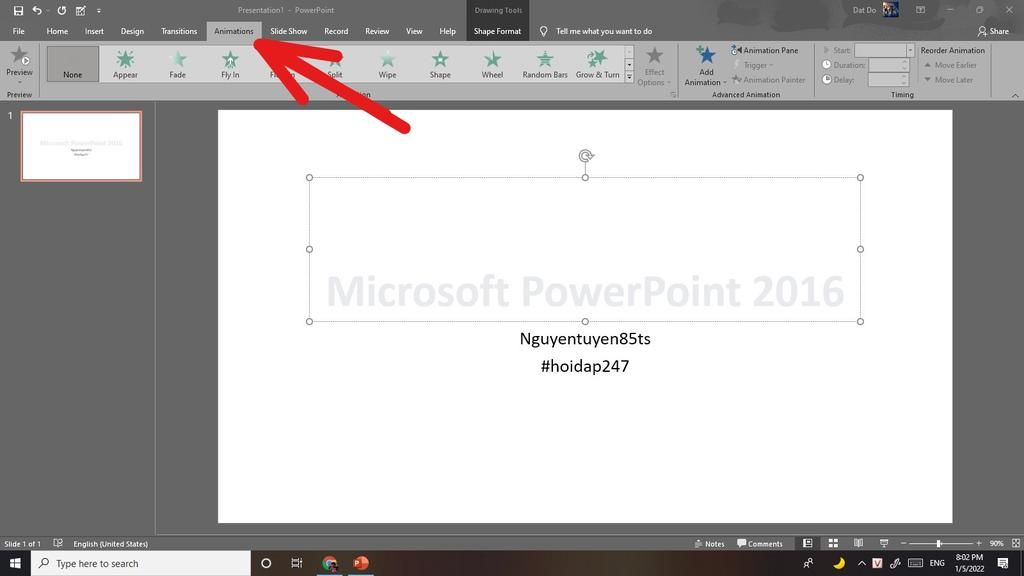This screenshot has width=1024, height=576.
Task: Apply the Appear animation effect
Action: (x=125, y=65)
